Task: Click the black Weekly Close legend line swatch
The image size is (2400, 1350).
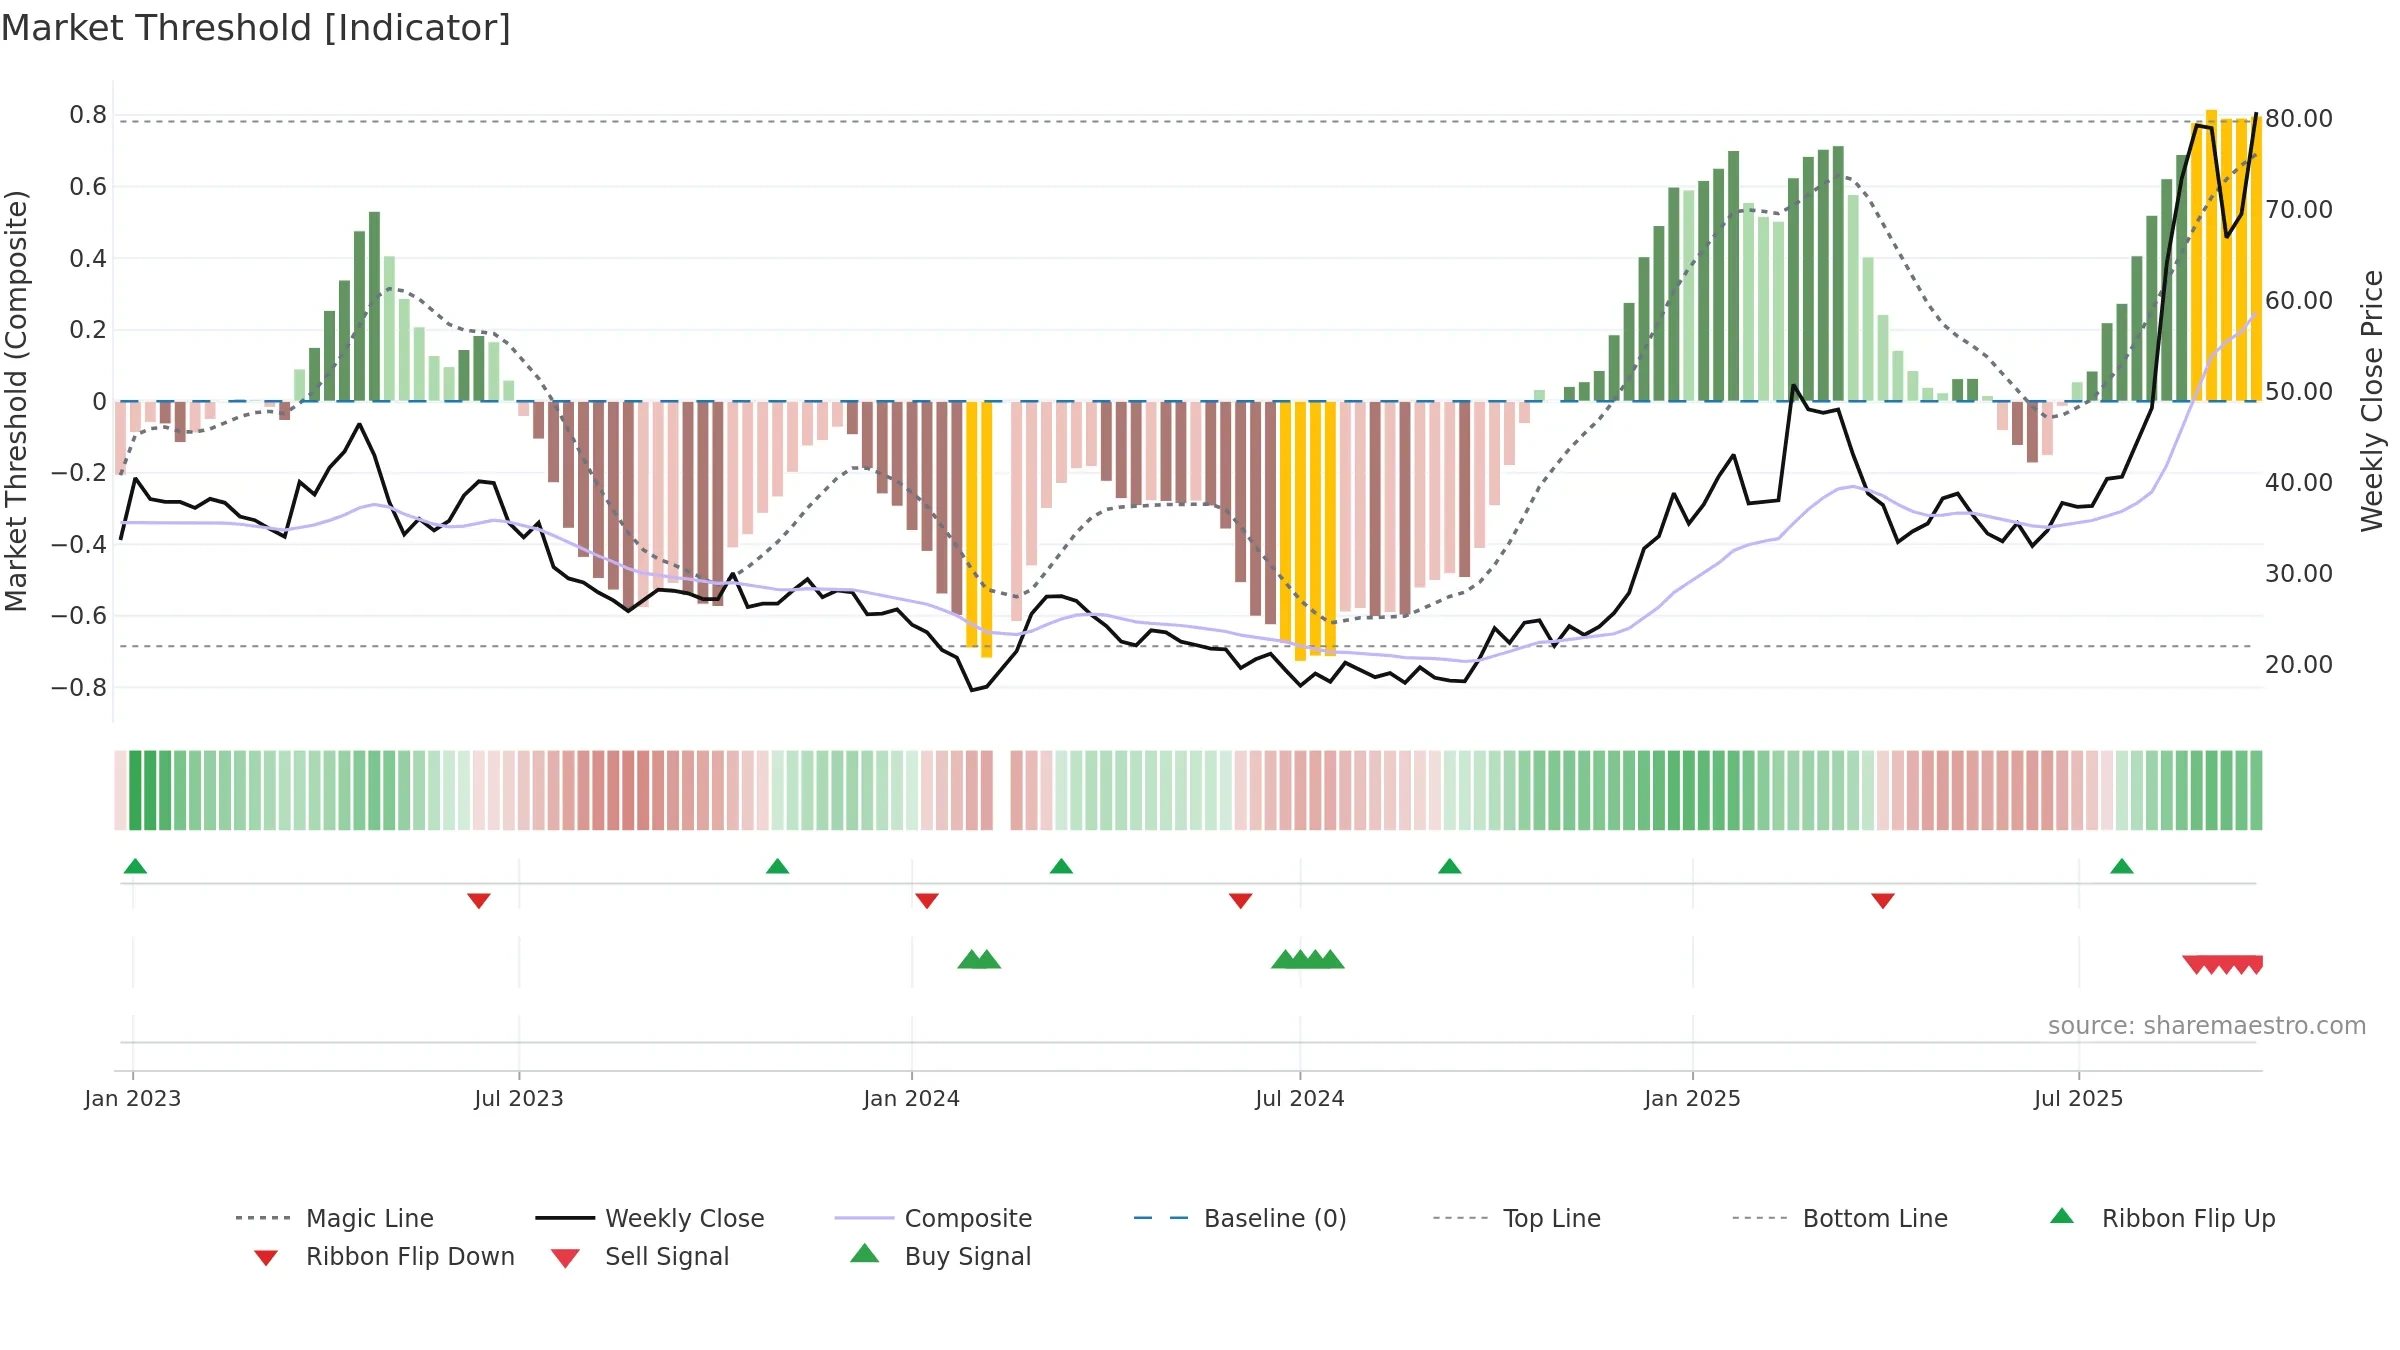Action: point(565,1218)
